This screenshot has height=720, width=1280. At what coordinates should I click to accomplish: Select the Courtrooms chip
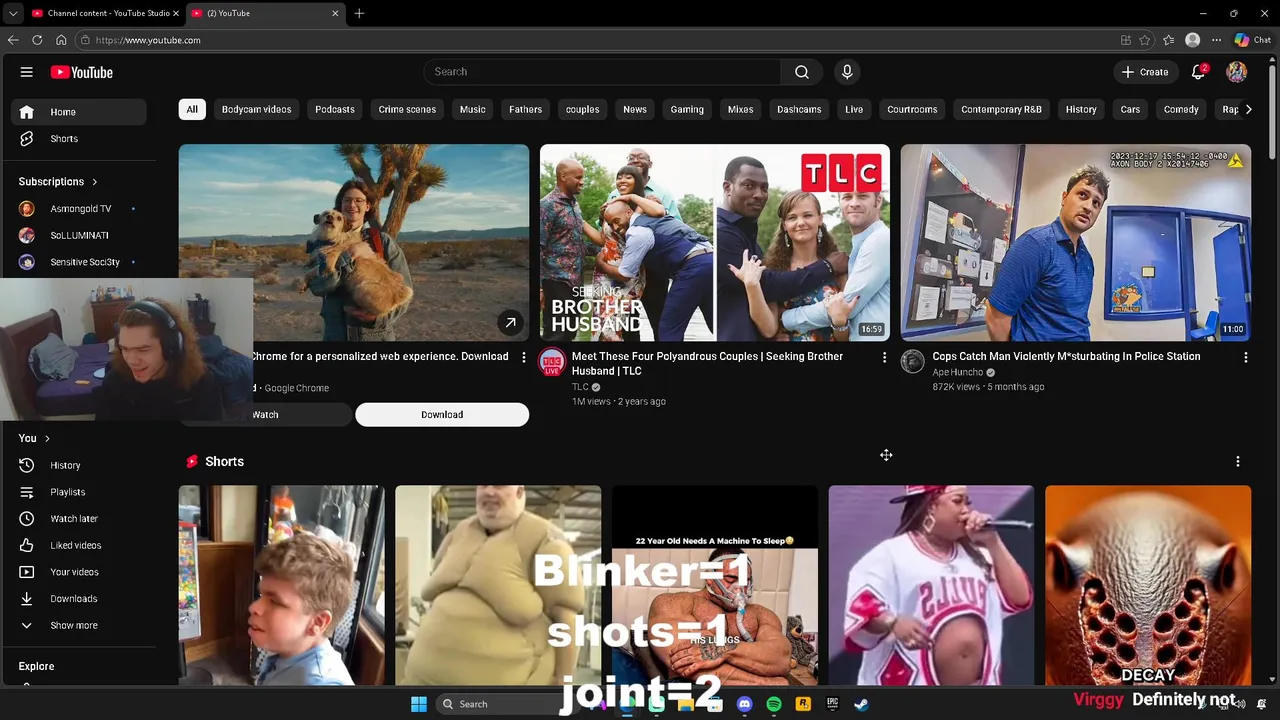tap(912, 109)
